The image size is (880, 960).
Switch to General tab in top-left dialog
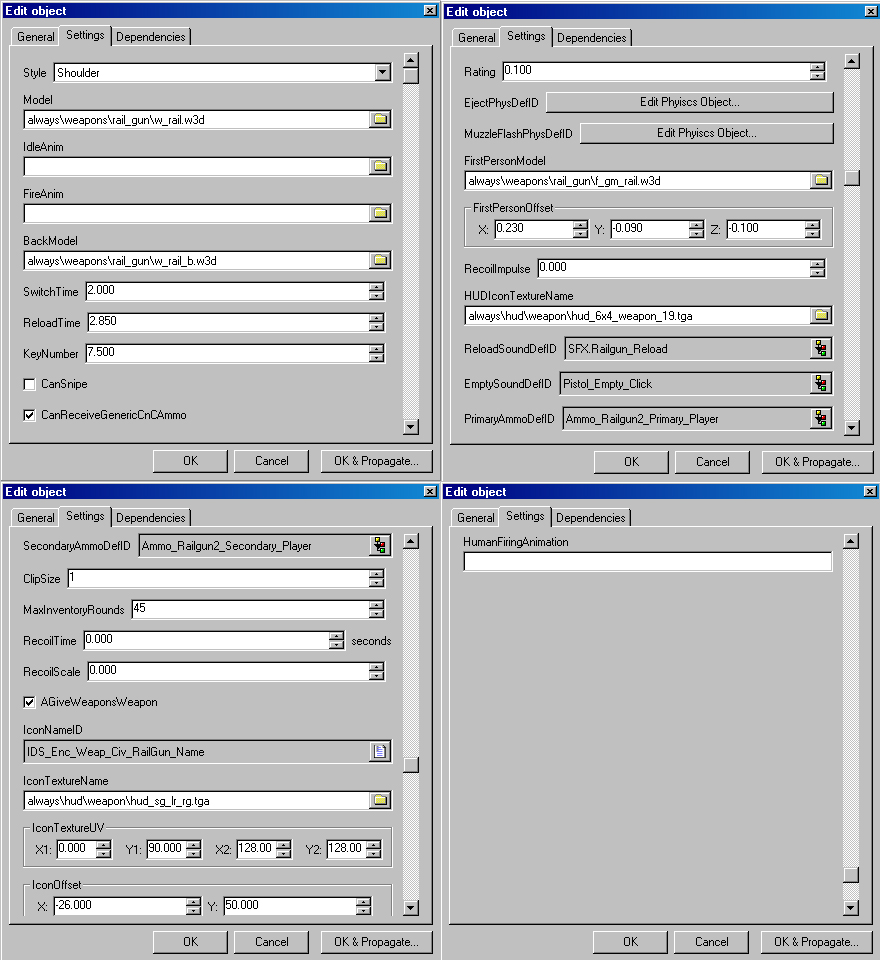[x=36, y=37]
